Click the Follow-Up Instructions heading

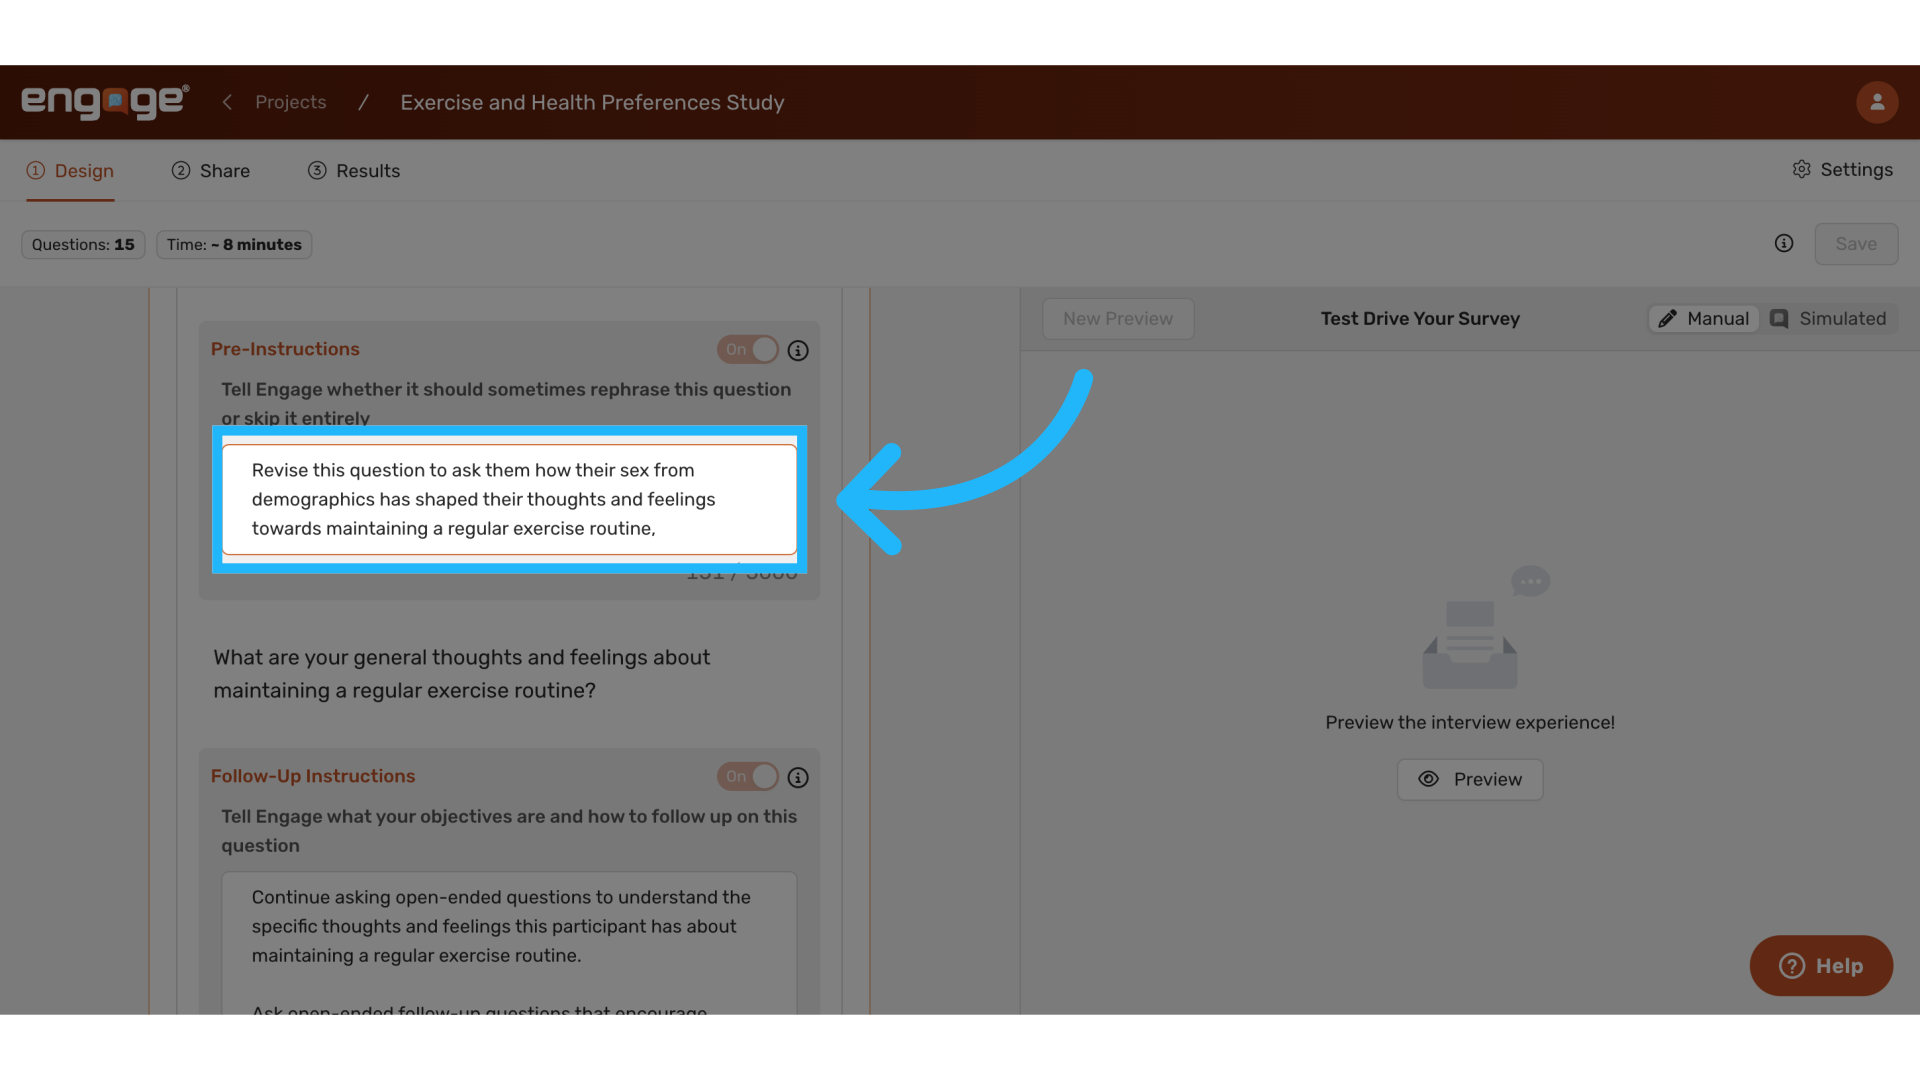[313, 776]
